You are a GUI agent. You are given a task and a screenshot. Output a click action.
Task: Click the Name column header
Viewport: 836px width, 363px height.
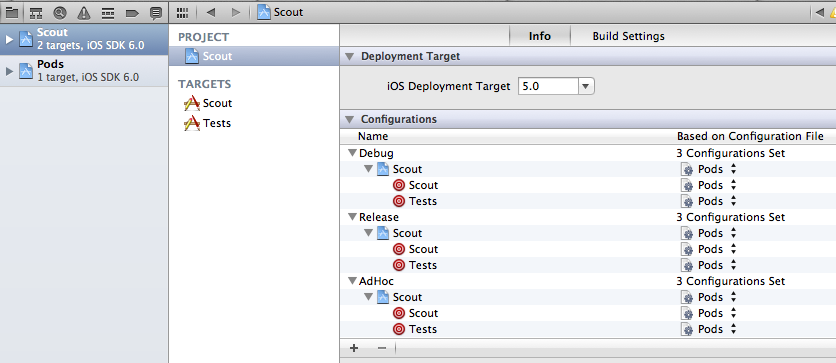point(373,136)
